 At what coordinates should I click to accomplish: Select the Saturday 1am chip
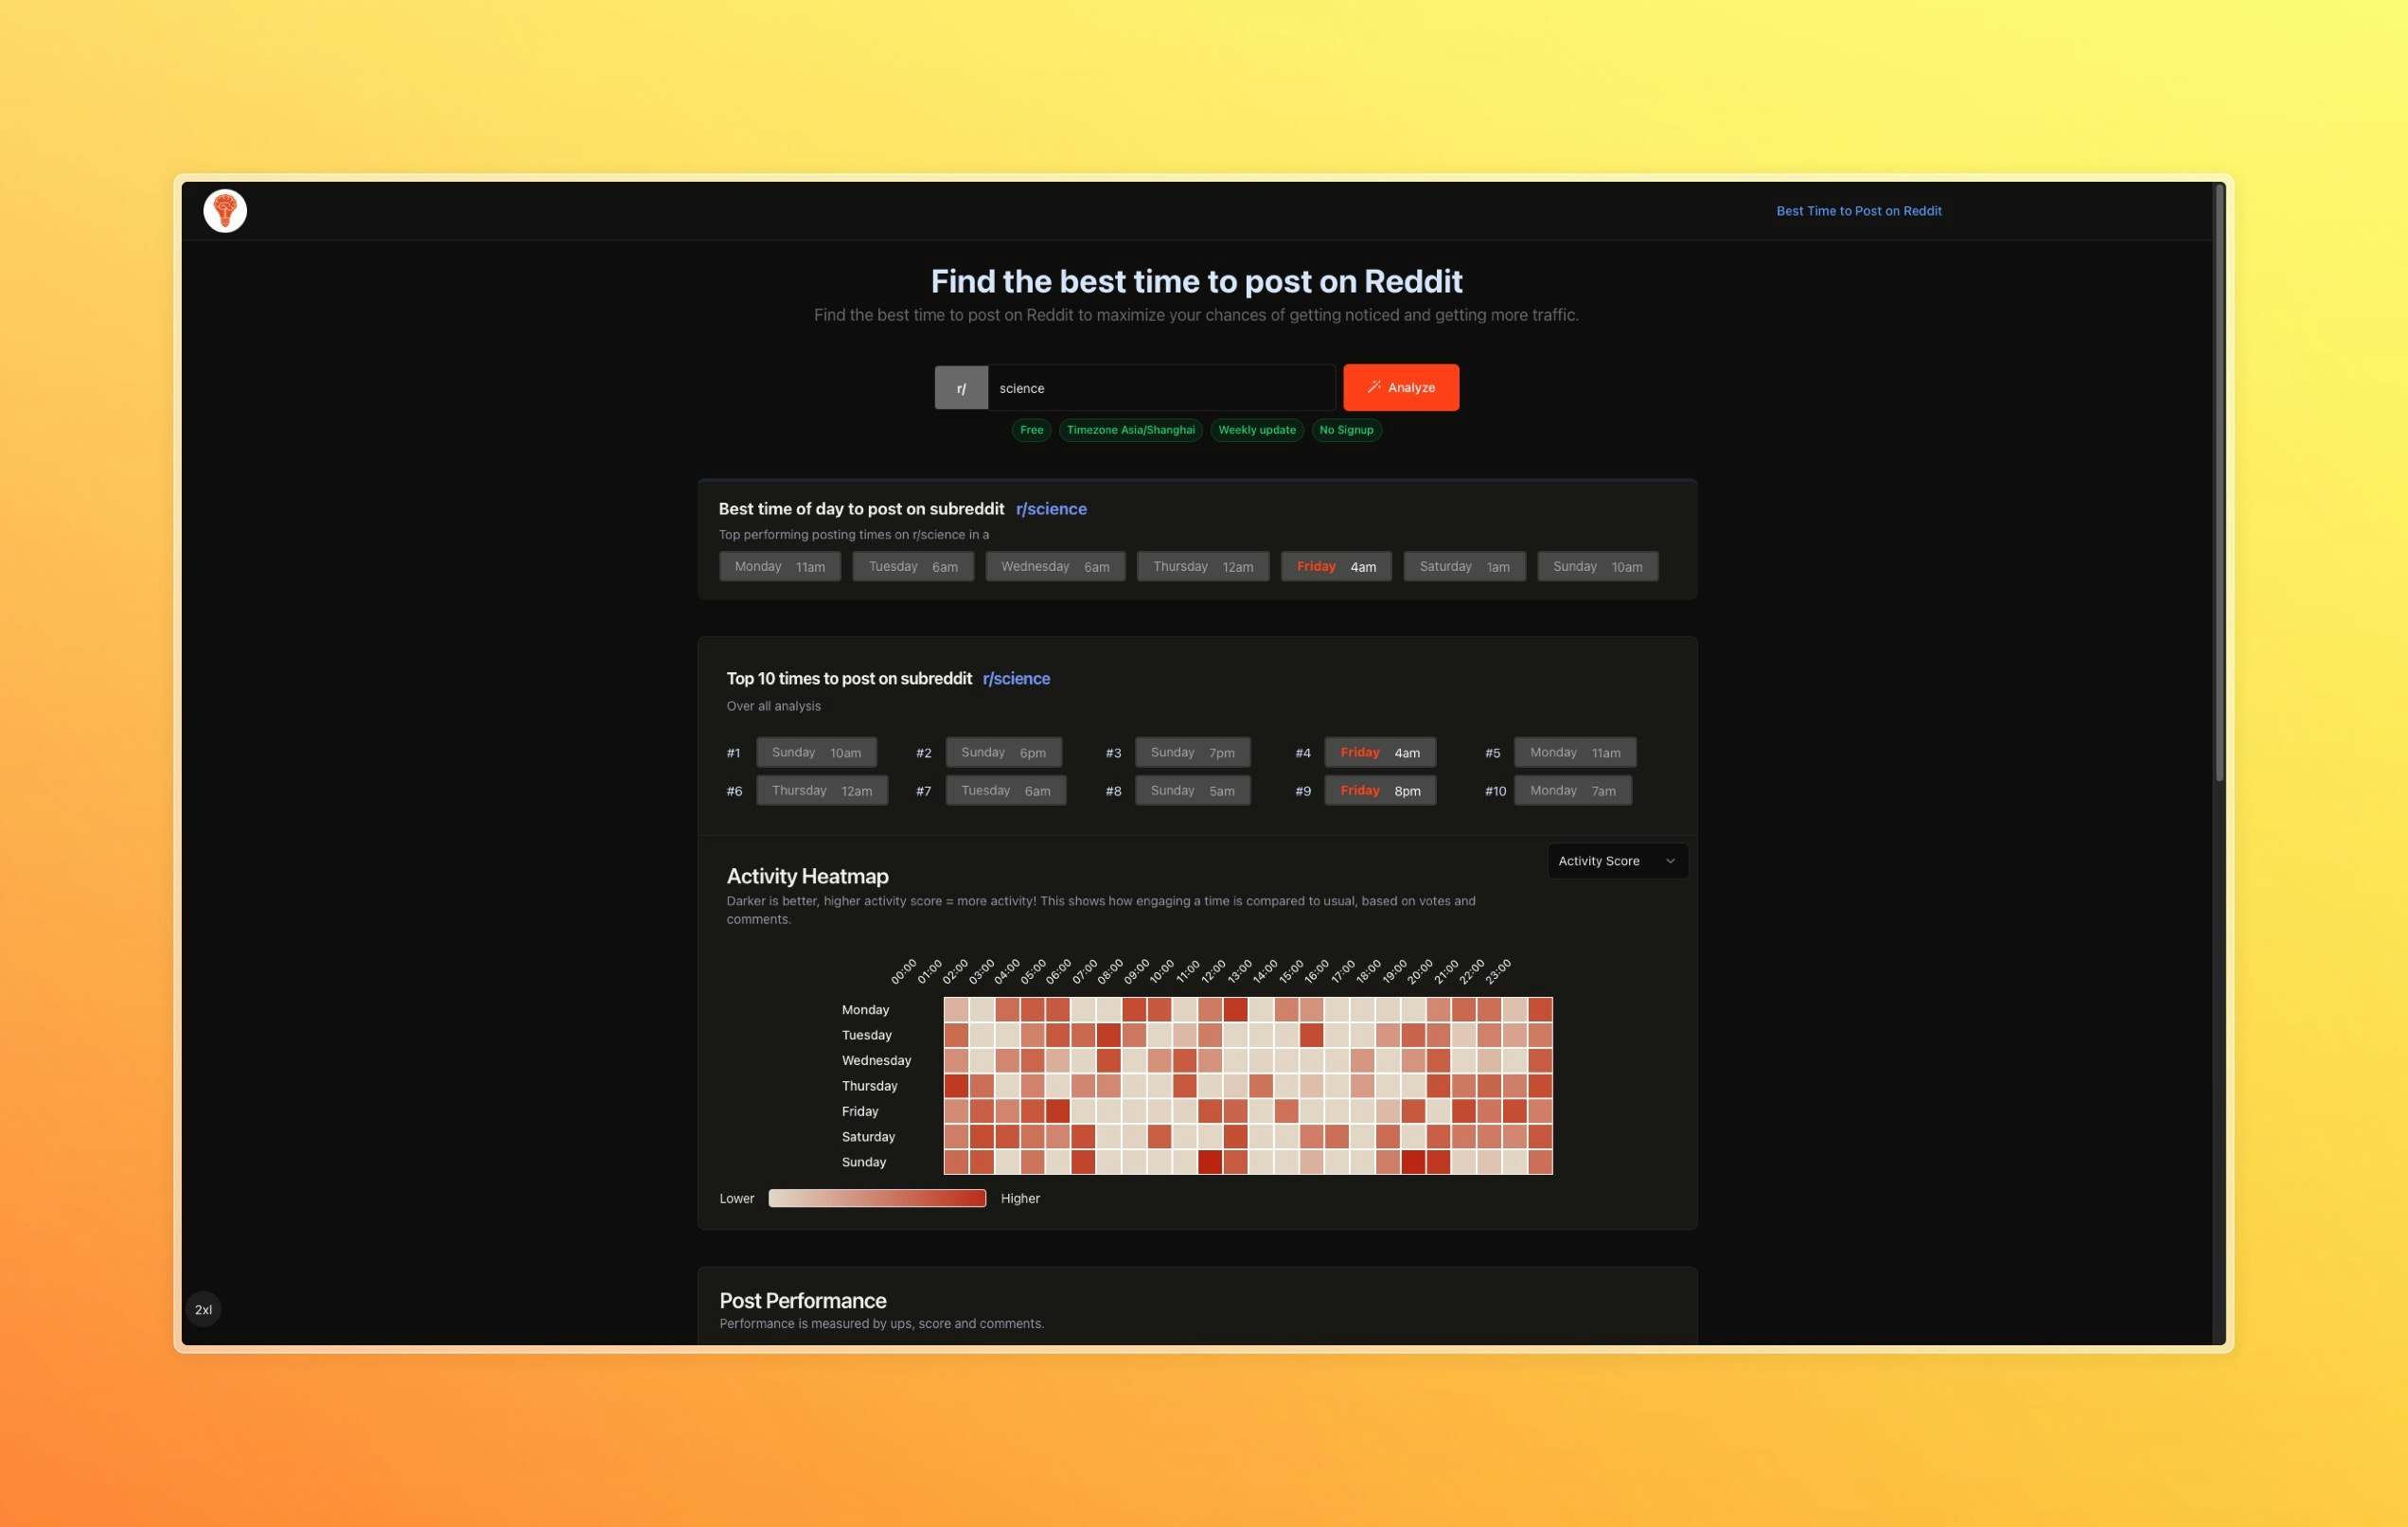coord(1464,567)
